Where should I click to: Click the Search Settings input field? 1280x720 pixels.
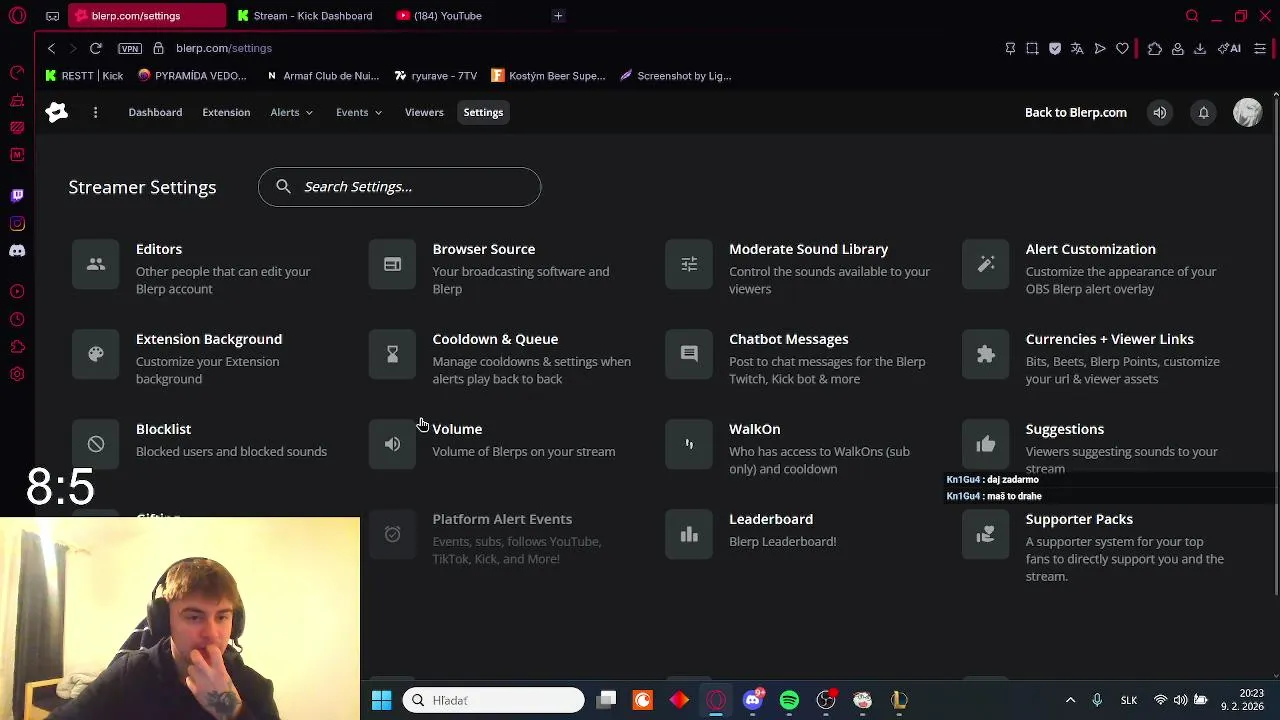pyautogui.click(x=399, y=187)
